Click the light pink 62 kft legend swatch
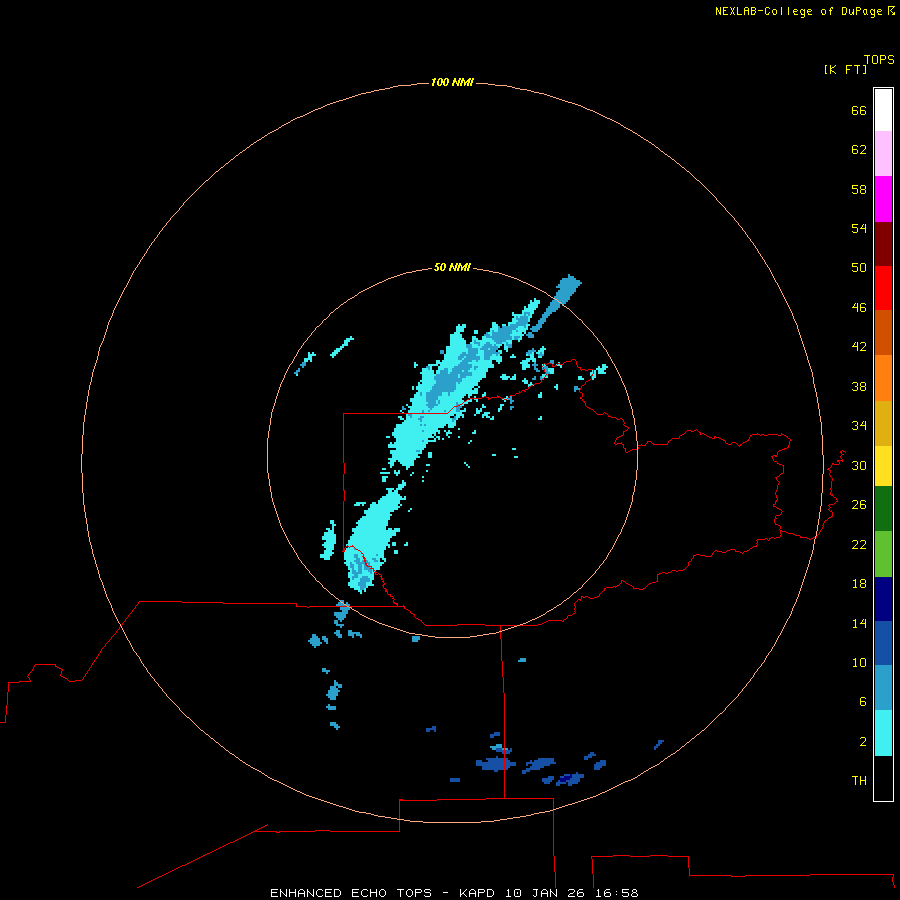 pos(883,153)
